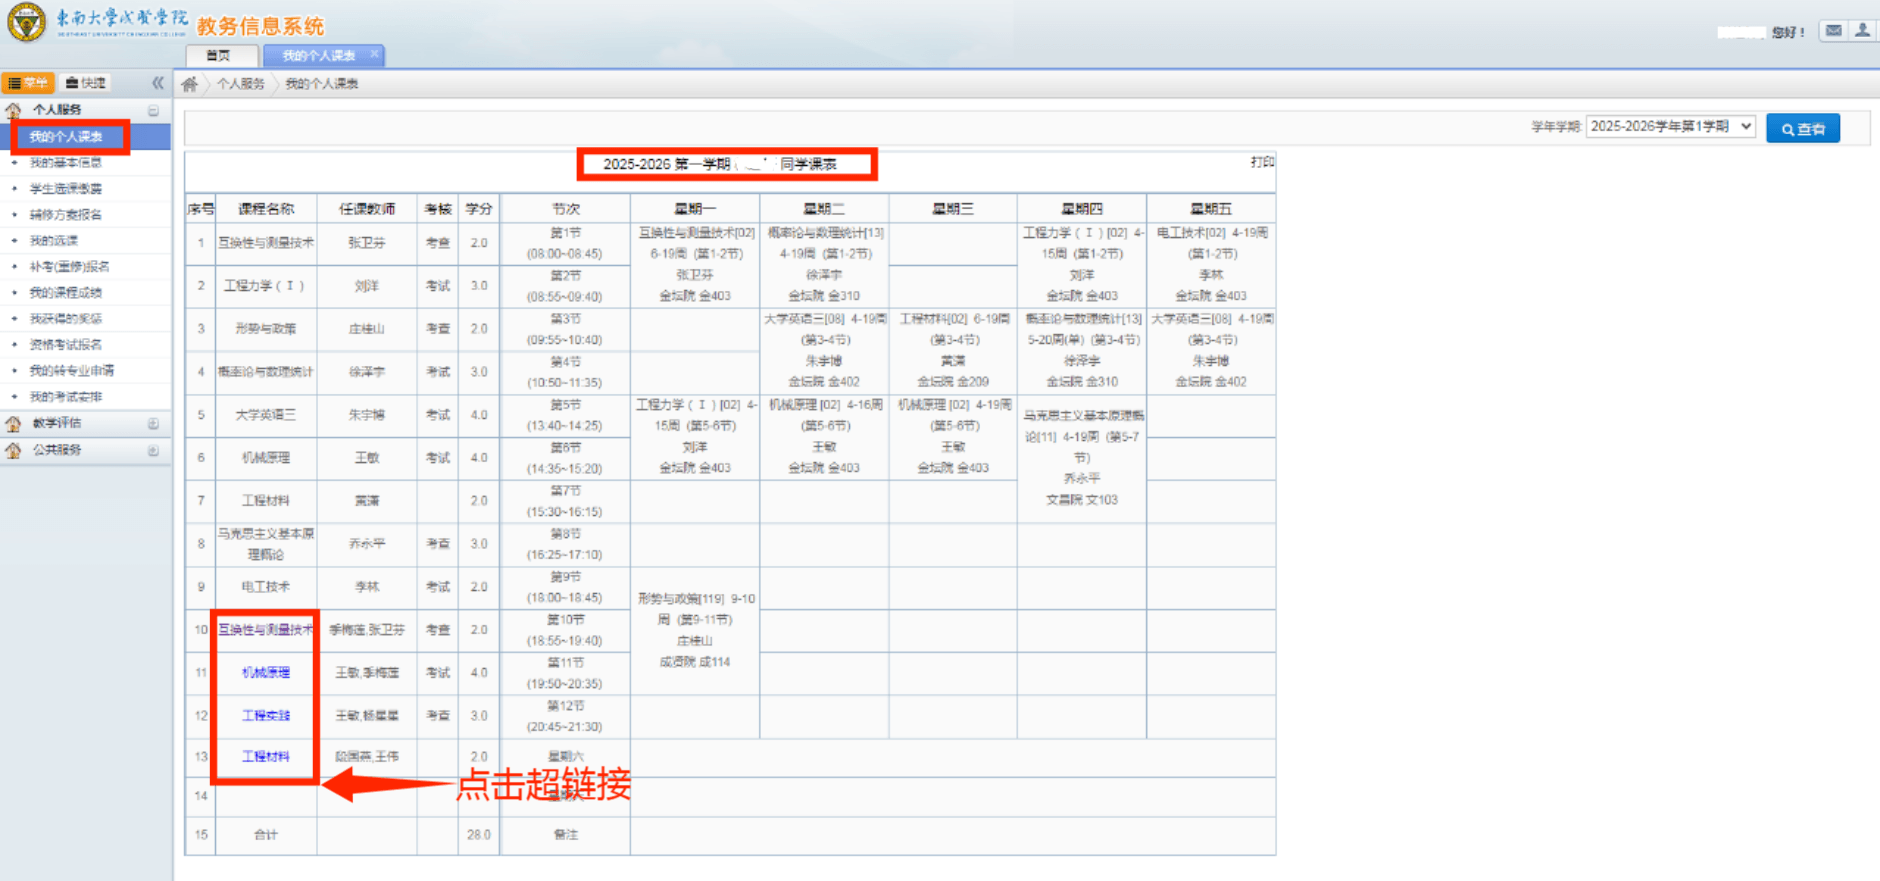Expand the 教学评估 section

(153, 424)
